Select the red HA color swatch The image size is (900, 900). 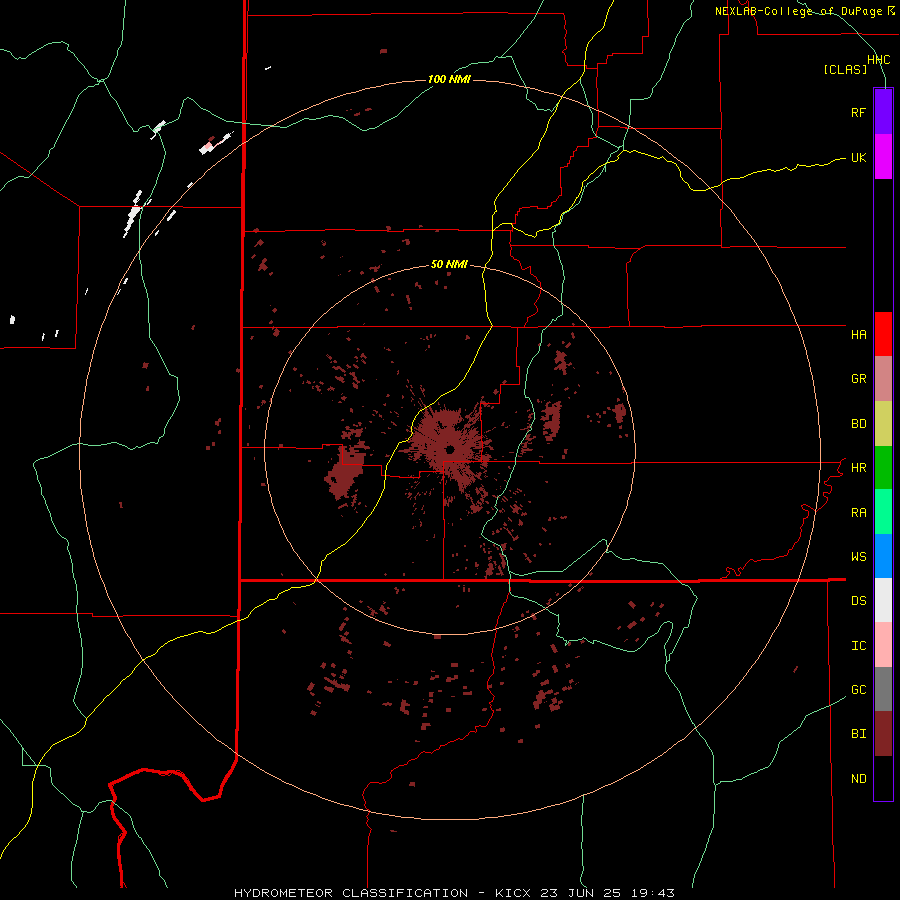[883, 334]
